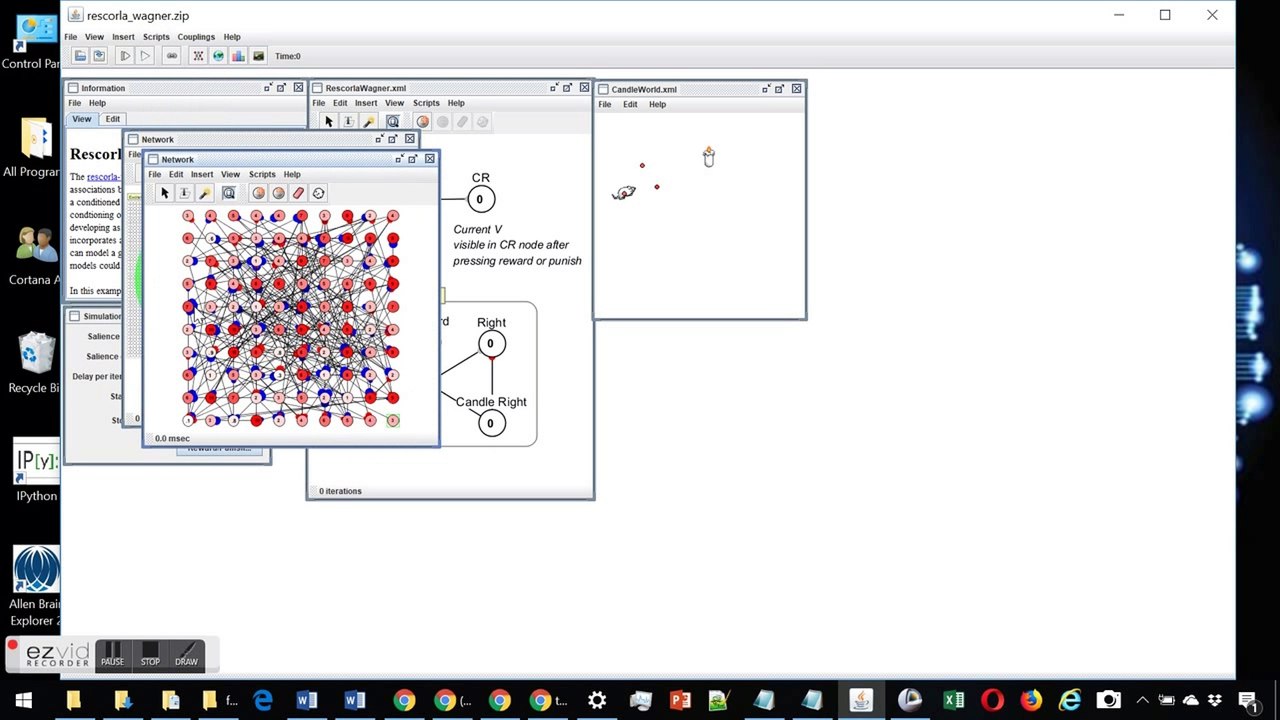This screenshot has width=1280, height=720.
Task: Open Edit menu in CandleWorld.xml window
Action: point(630,104)
